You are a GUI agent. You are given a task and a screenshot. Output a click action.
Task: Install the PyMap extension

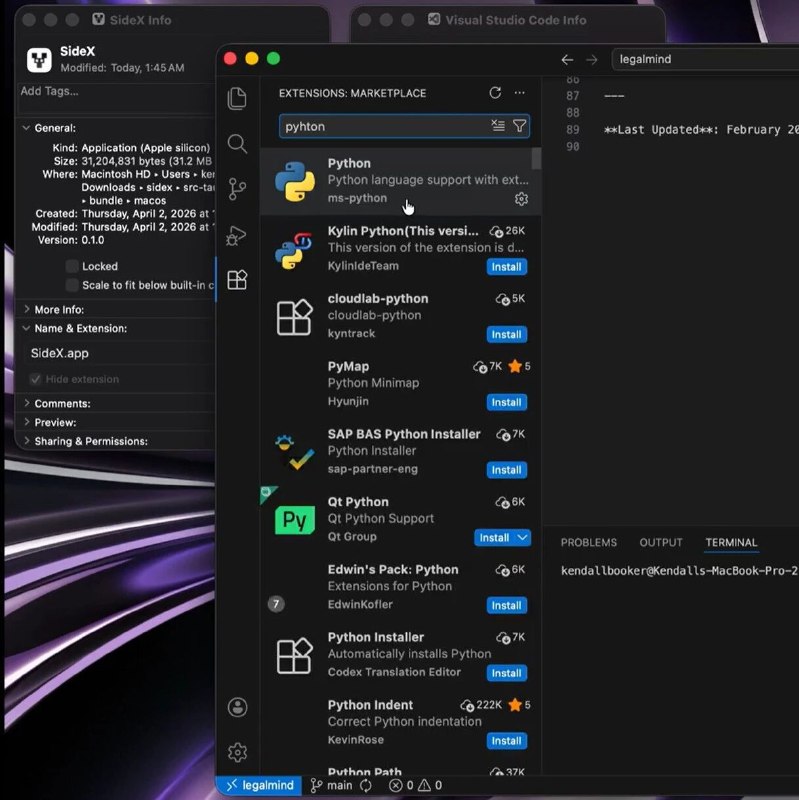pos(506,403)
